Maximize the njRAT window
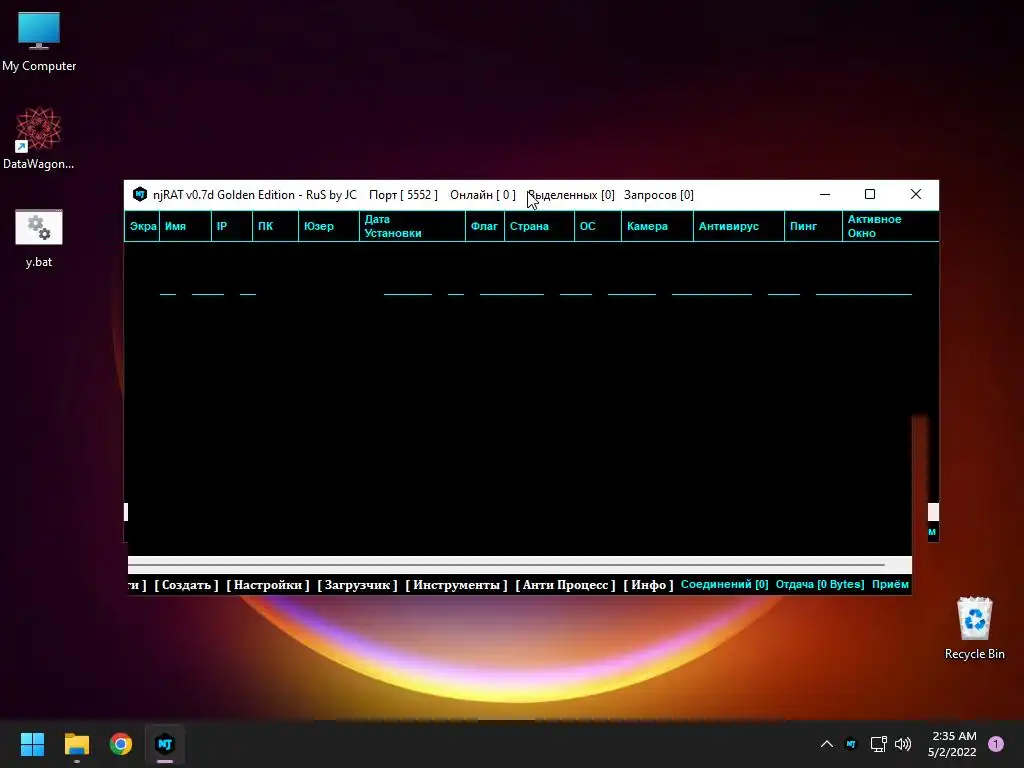 click(870, 194)
